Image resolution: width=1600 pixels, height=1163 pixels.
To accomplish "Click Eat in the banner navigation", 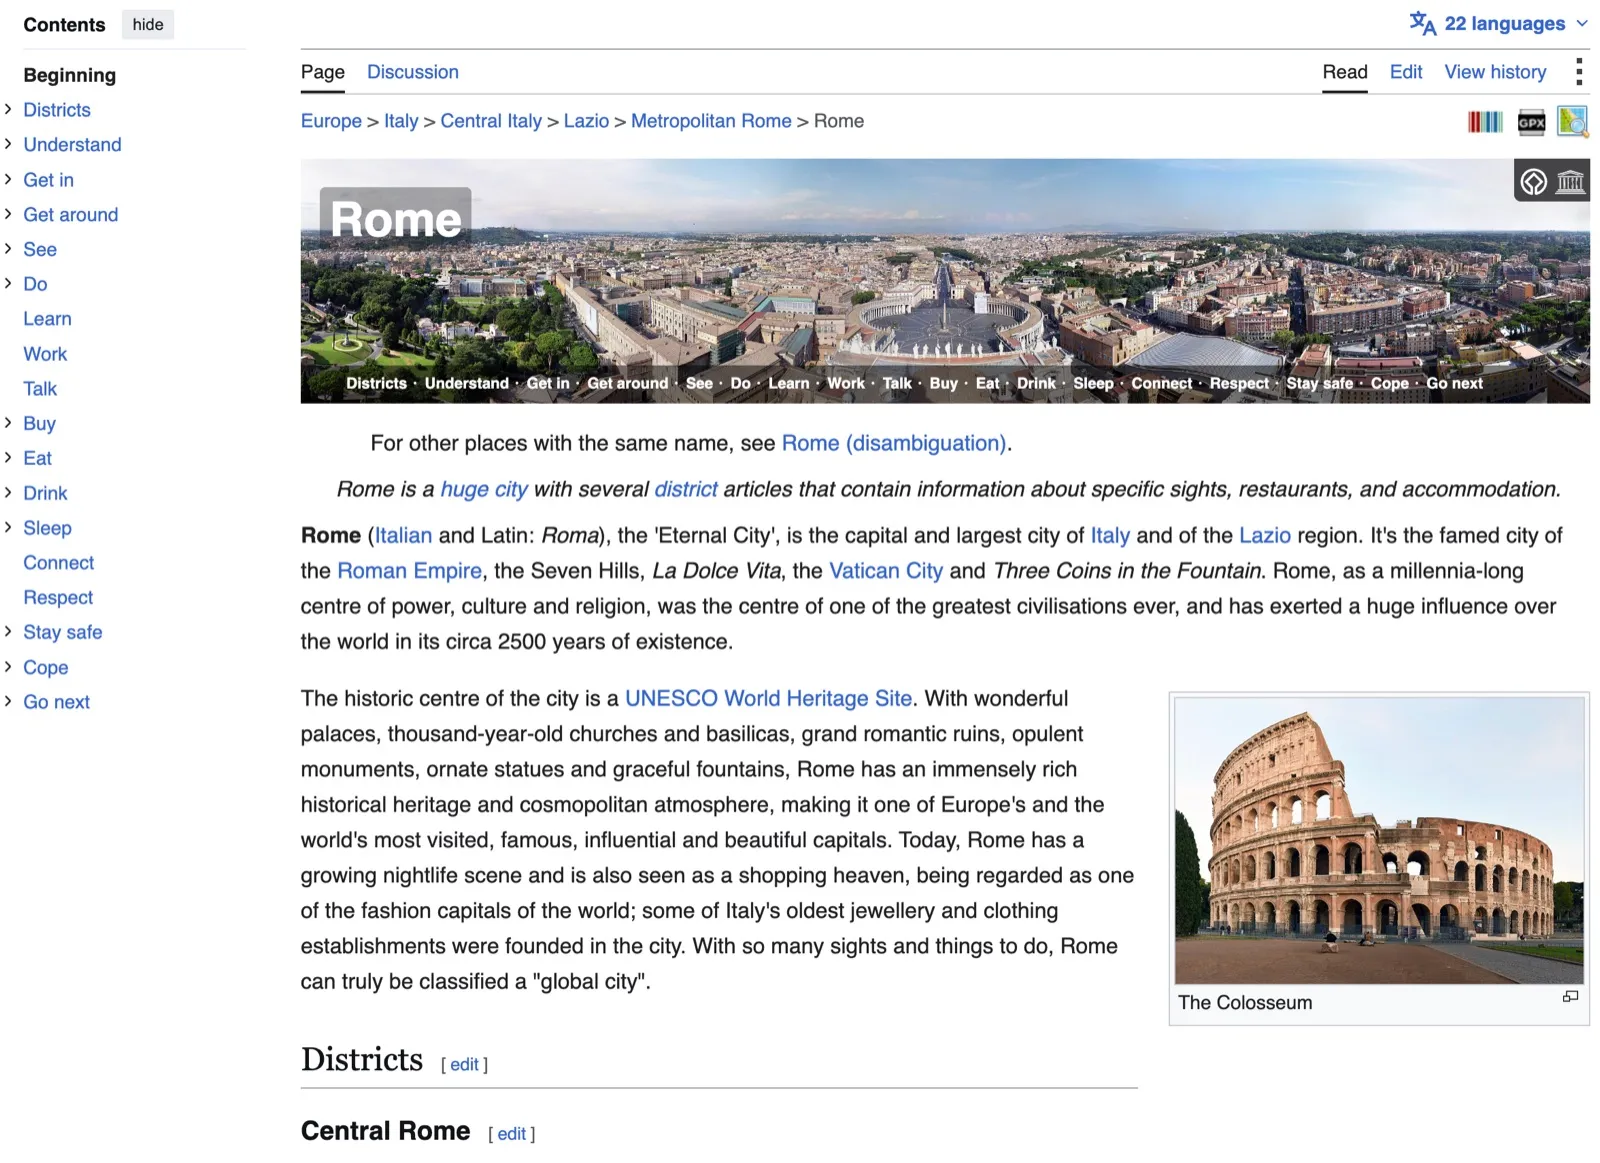I will (x=987, y=383).
